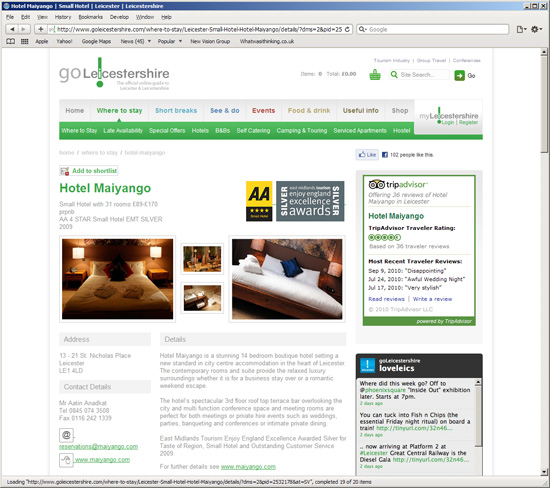Click the goLeicestershire site logo
The height and width of the screenshot is (488, 550).
point(114,74)
